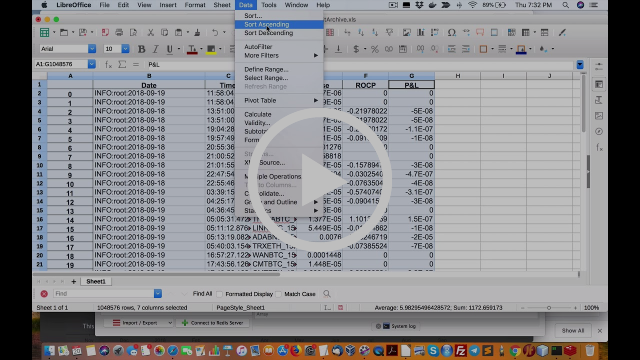Select AutoFilter in the Data menu

click(258, 47)
